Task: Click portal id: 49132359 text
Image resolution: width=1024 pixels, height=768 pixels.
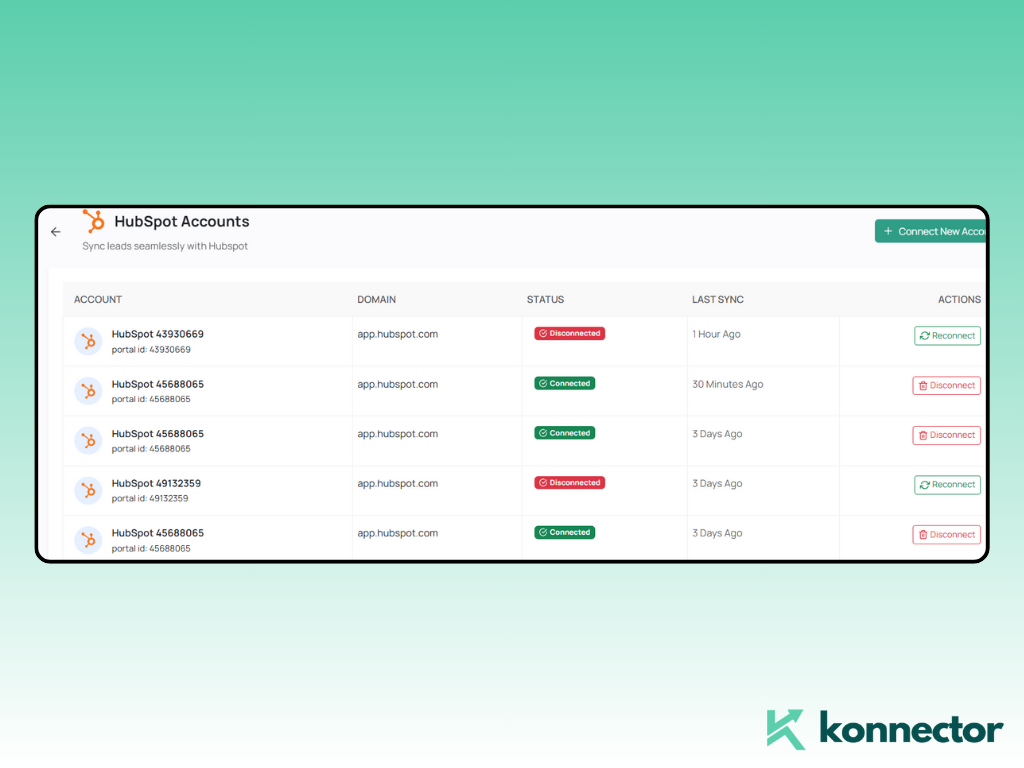Action: tap(150, 498)
